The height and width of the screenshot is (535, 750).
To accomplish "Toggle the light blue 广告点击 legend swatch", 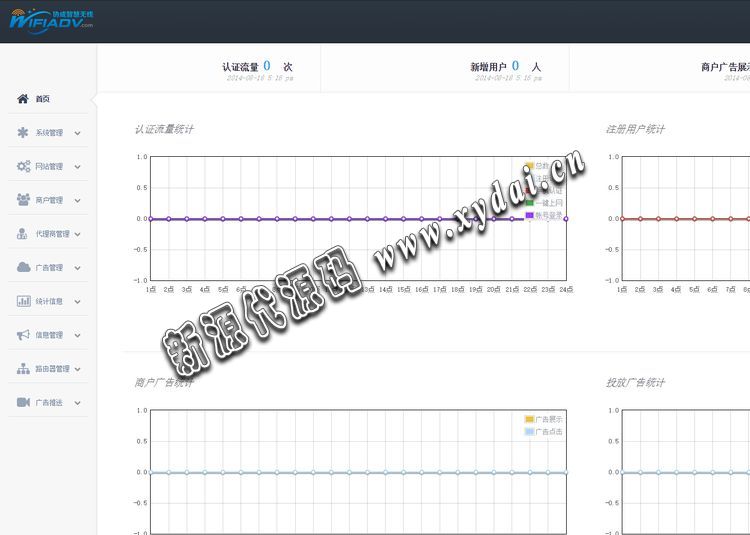I will coord(529,432).
